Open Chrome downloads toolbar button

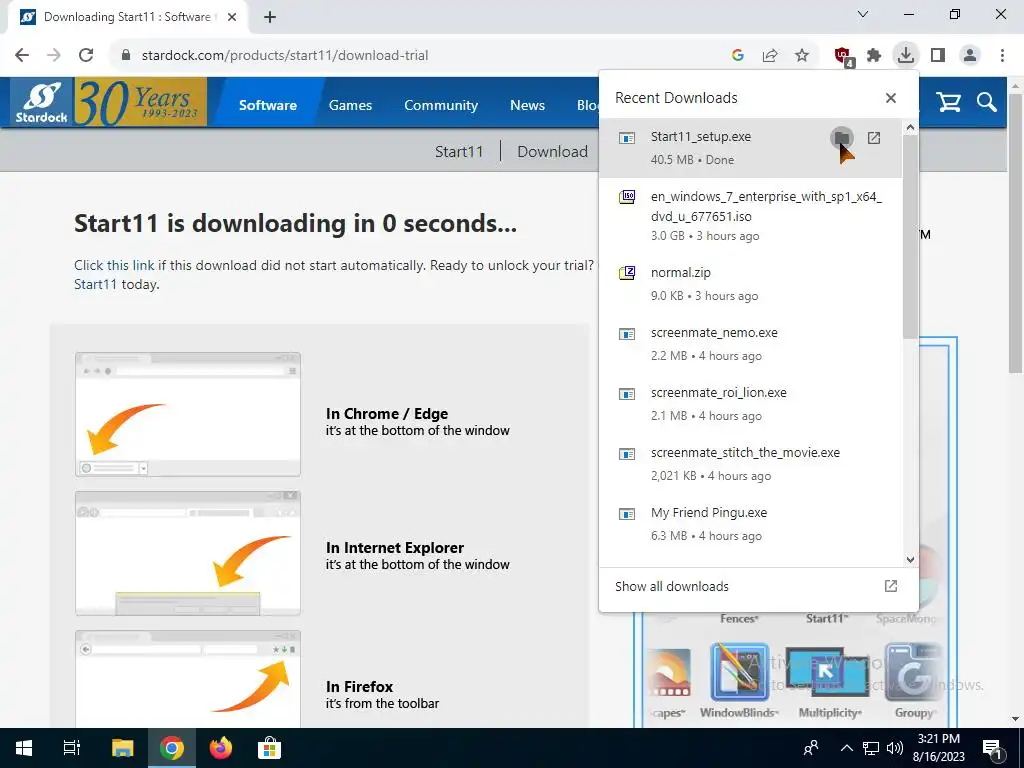pos(905,55)
